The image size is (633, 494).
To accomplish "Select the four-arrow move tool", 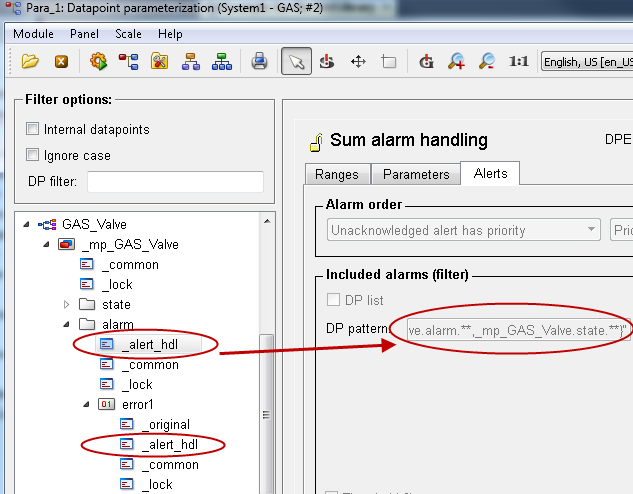I will coord(357,61).
